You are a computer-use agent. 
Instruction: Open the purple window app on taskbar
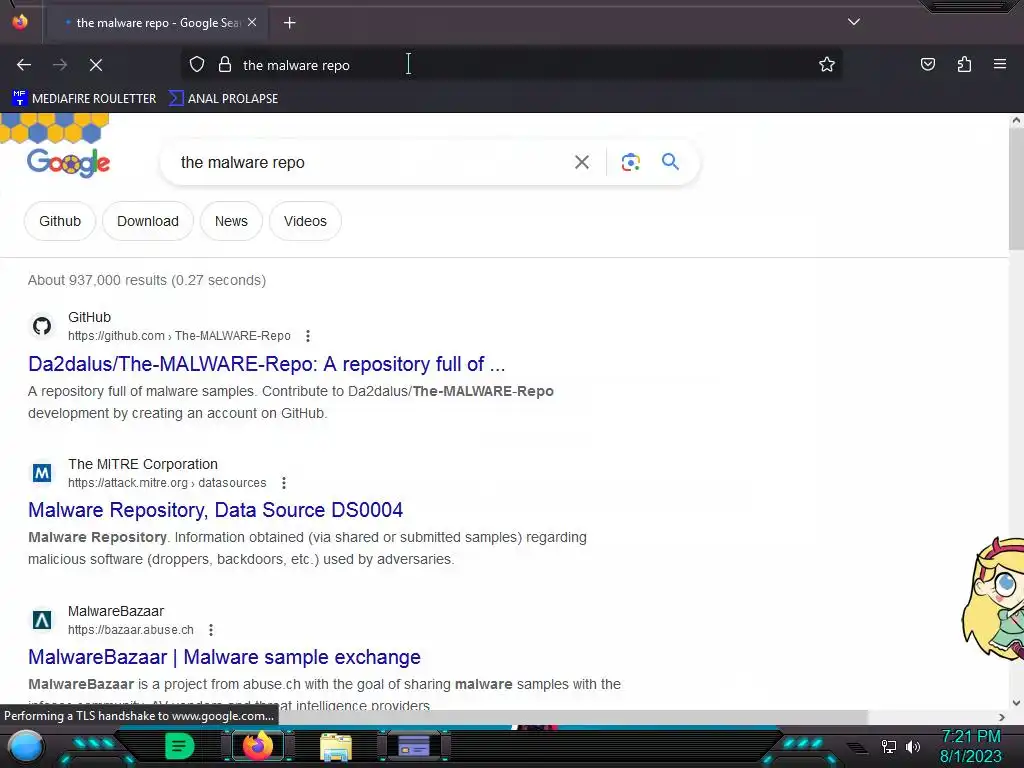[414, 746]
